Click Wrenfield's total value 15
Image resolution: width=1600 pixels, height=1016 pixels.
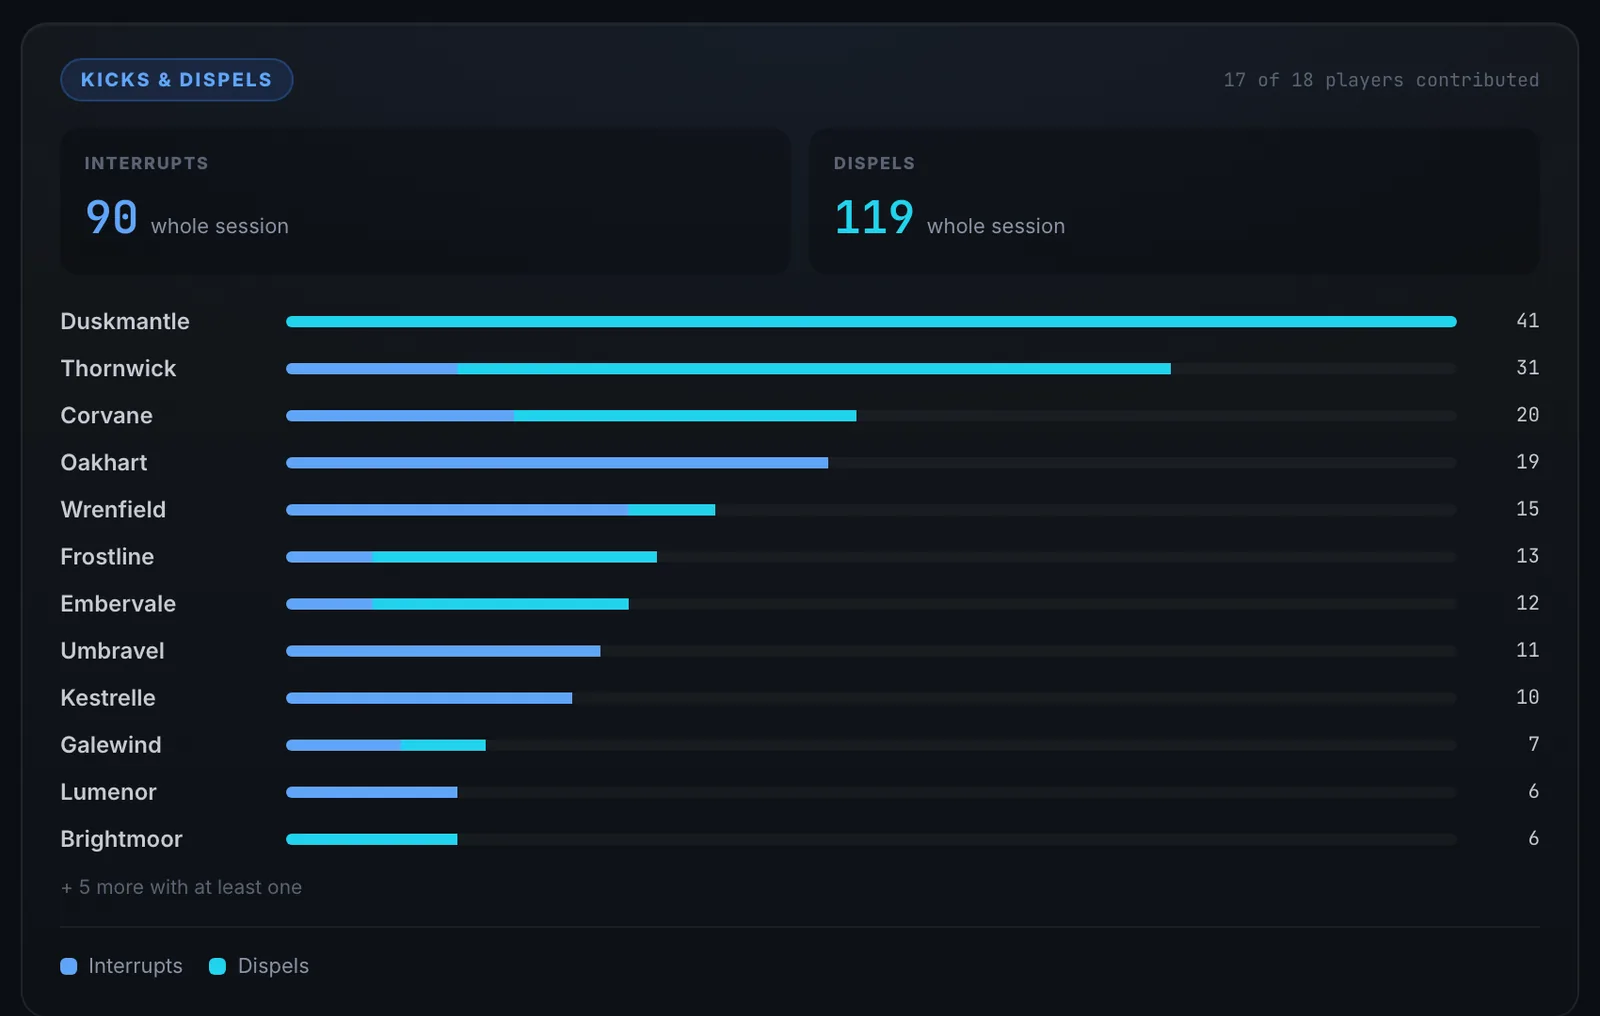(1527, 509)
